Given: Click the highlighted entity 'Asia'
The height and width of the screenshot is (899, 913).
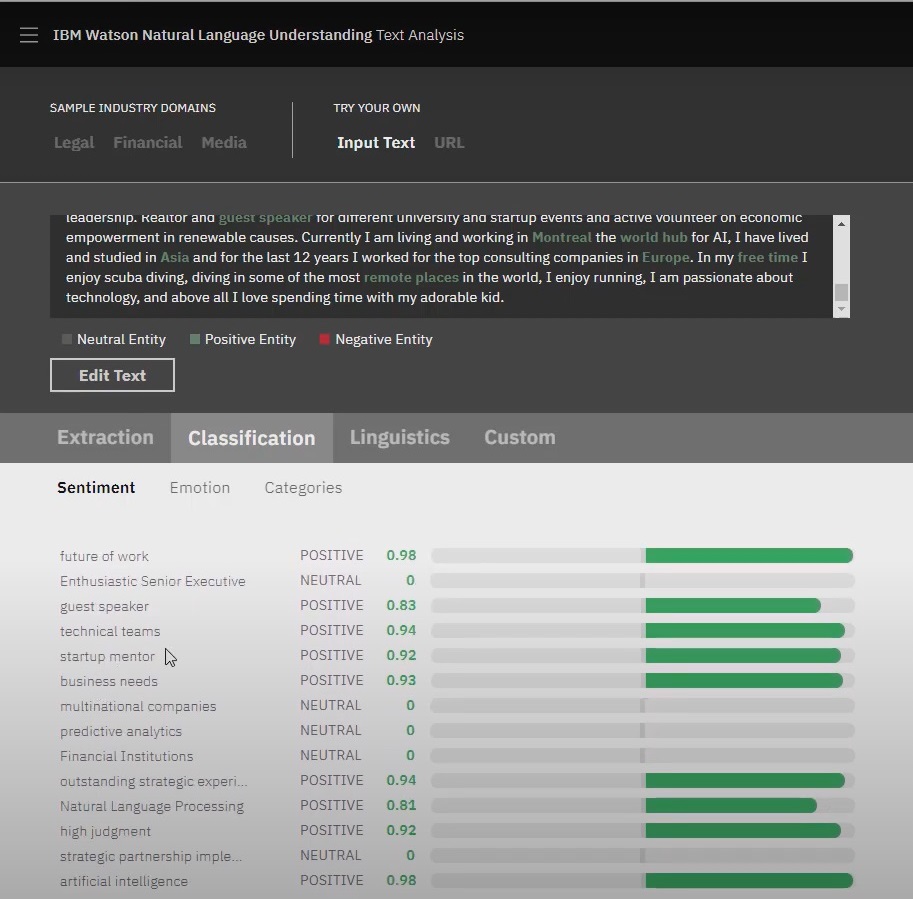Looking at the screenshot, I should tap(175, 257).
